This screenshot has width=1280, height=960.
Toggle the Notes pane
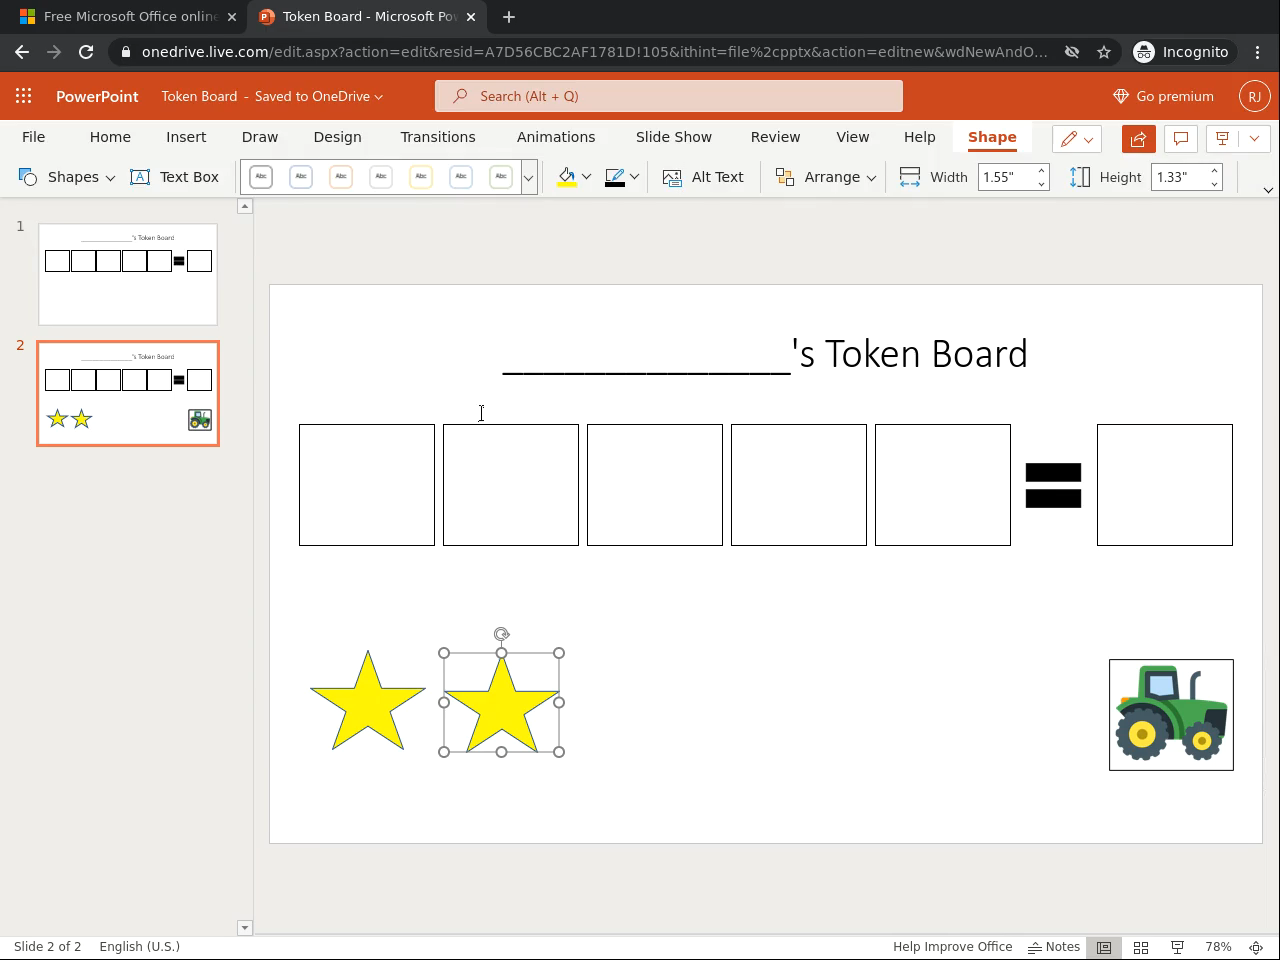point(1055,947)
